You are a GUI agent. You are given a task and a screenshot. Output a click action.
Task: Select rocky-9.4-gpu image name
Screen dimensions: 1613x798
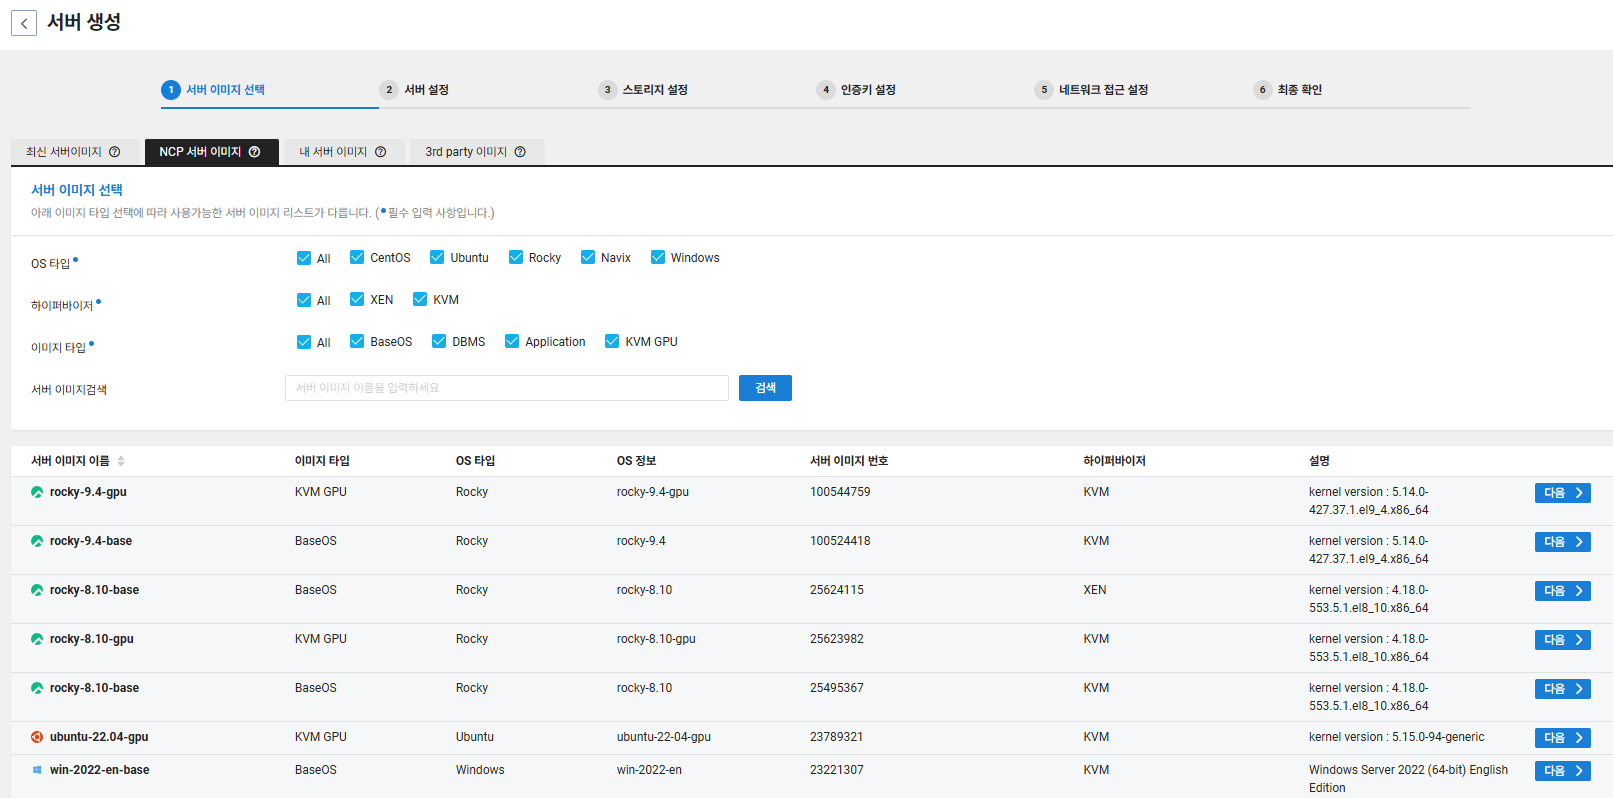tap(88, 492)
